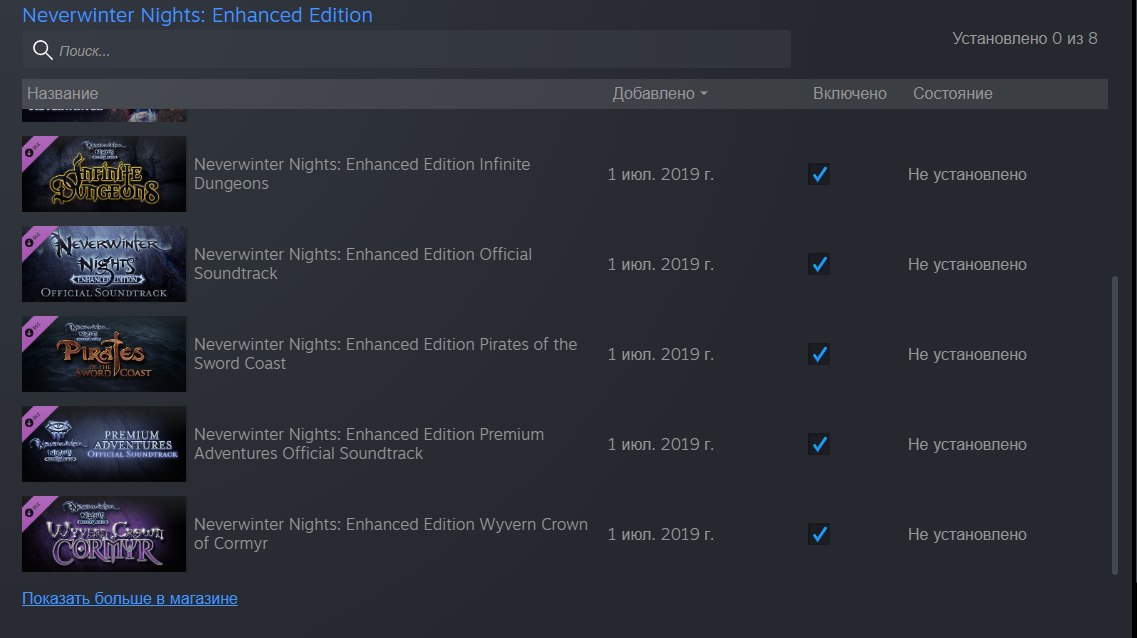Select the Wyvern Crown of Cormyr title text
This screenshot has height=638, width=1137.
click(391, 534)
